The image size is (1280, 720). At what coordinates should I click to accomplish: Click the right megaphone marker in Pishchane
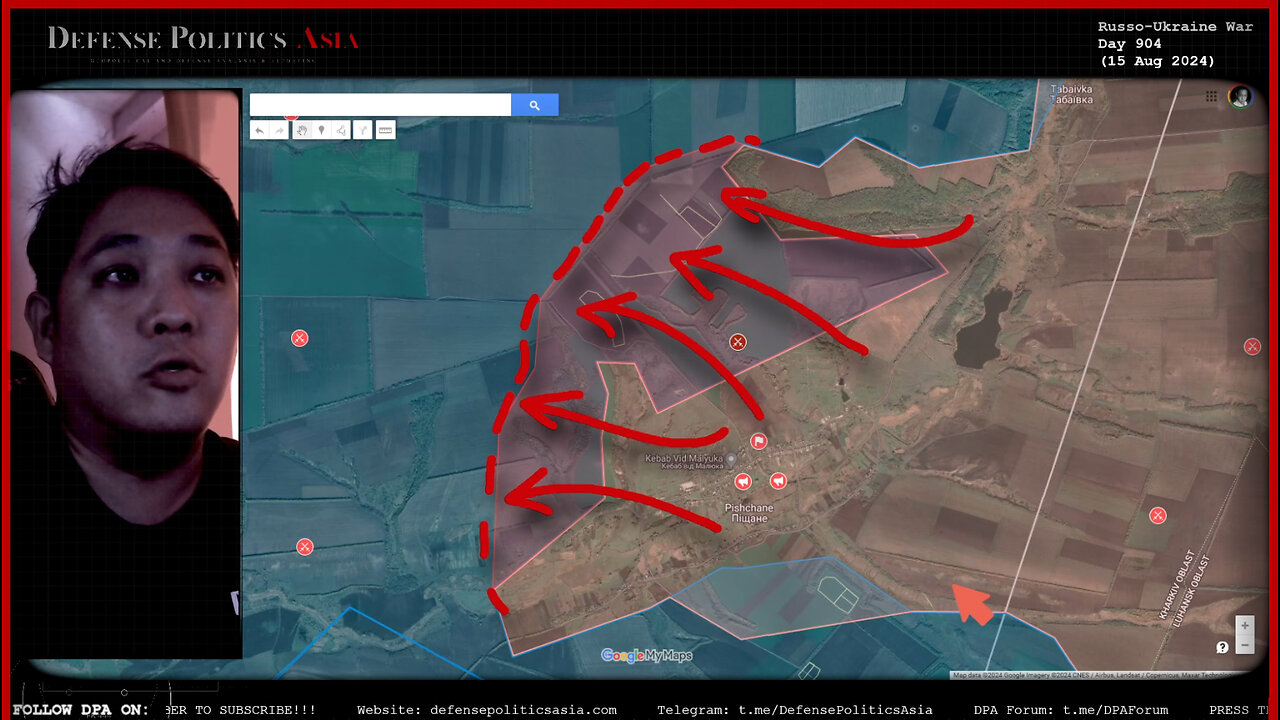tap(778, 481)
